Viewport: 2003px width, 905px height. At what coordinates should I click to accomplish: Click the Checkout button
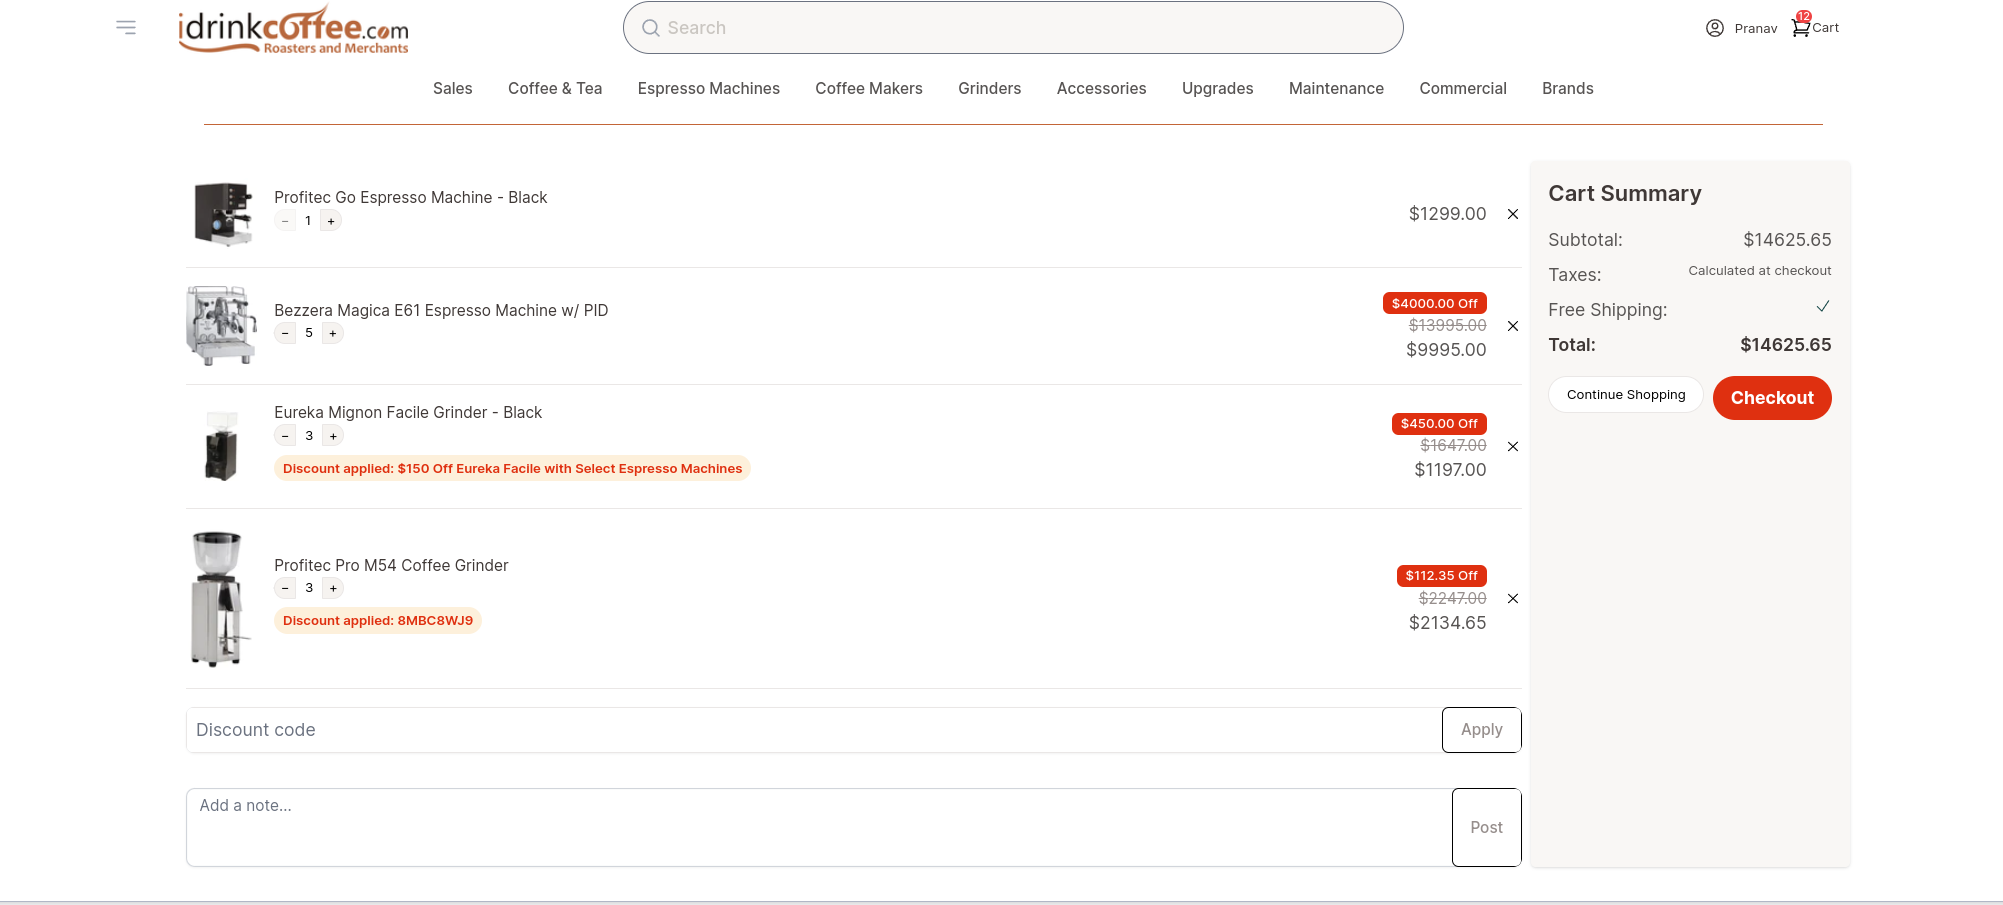point(1772,398)
